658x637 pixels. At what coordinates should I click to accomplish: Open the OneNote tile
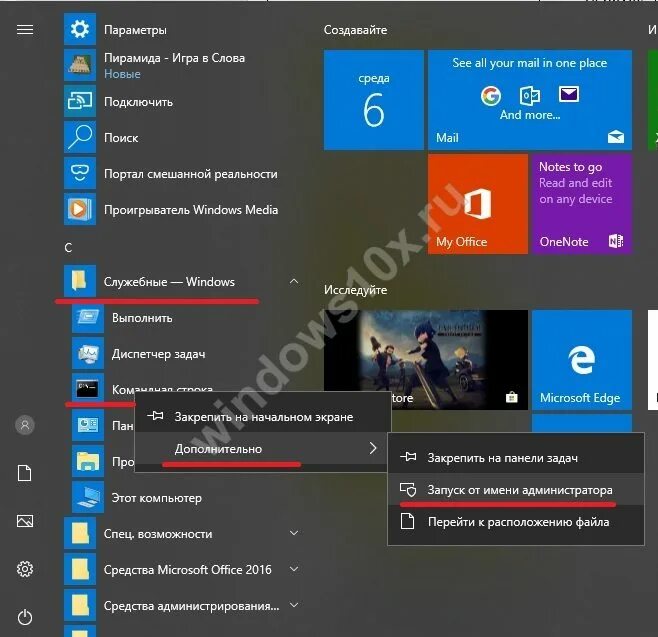(582, 204)
